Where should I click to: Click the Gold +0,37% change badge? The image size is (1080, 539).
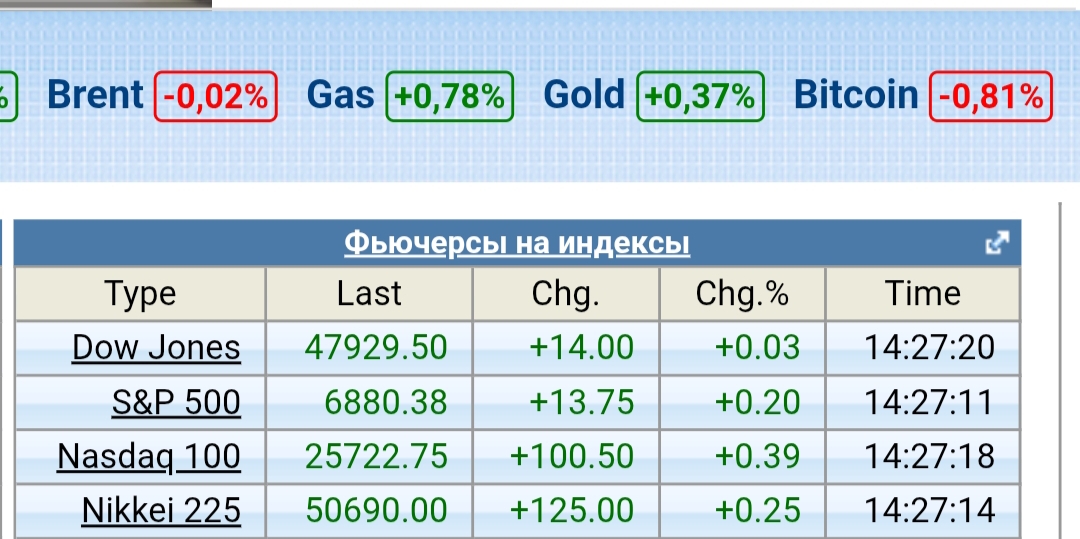click(x=700, y=97)
